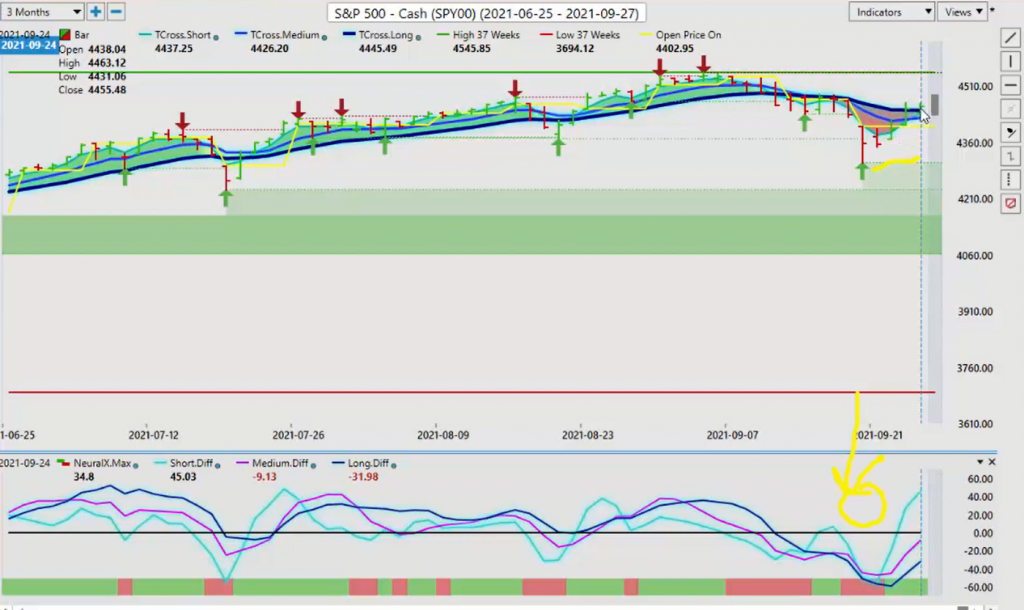Viewport: 1024px width, 610px height.
Task: Click the High 37 Weeks value 4545.85
Action: point(472,48)
